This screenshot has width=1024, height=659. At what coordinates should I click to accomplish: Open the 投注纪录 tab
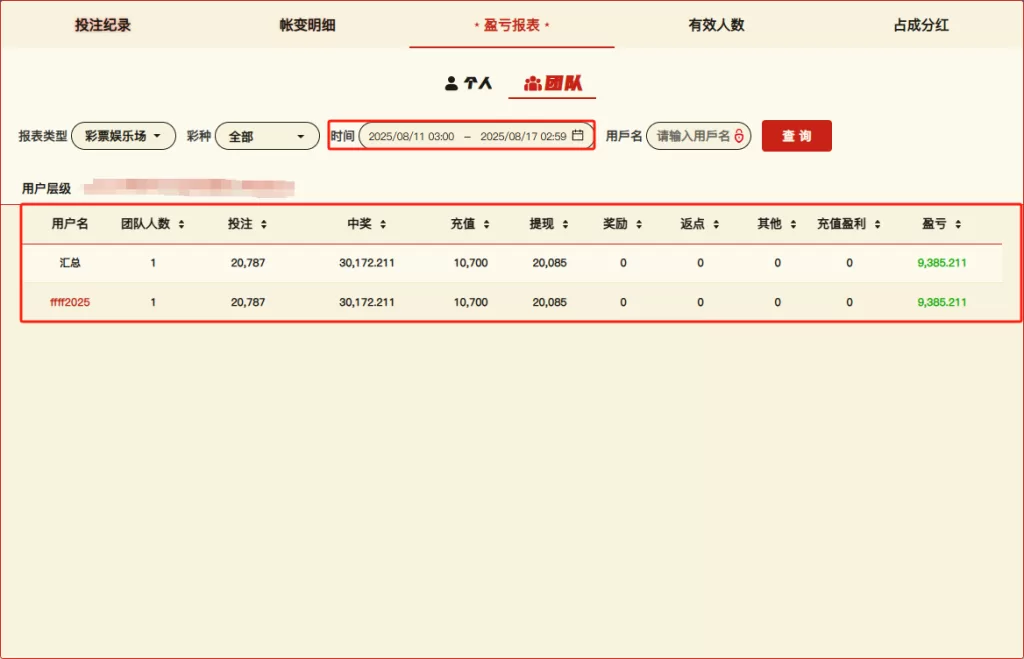(103, 25)
